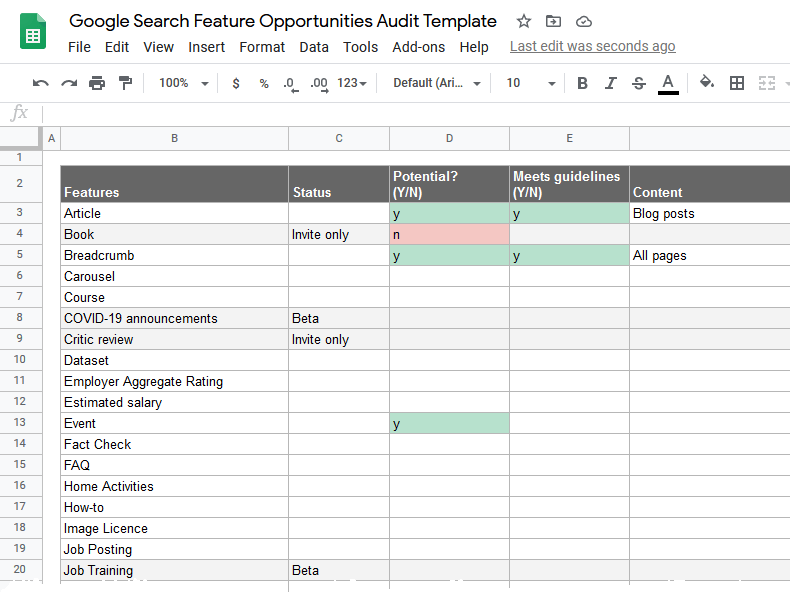Open the borders menu
The height and width of the screenshot is (605, 790).
point(737,83)
